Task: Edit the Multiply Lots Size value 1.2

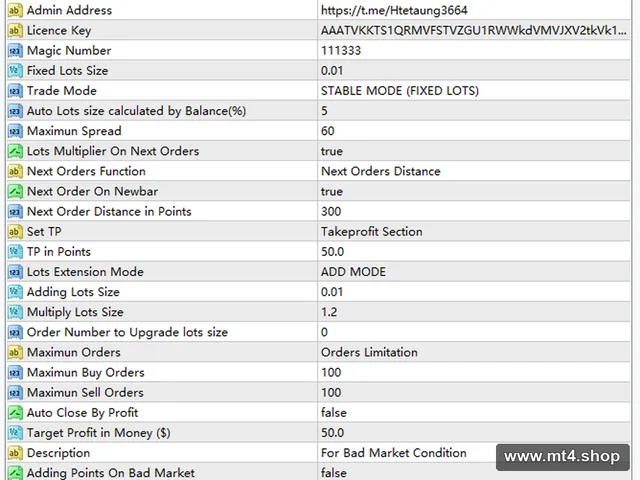Action: tap(474, 312)
